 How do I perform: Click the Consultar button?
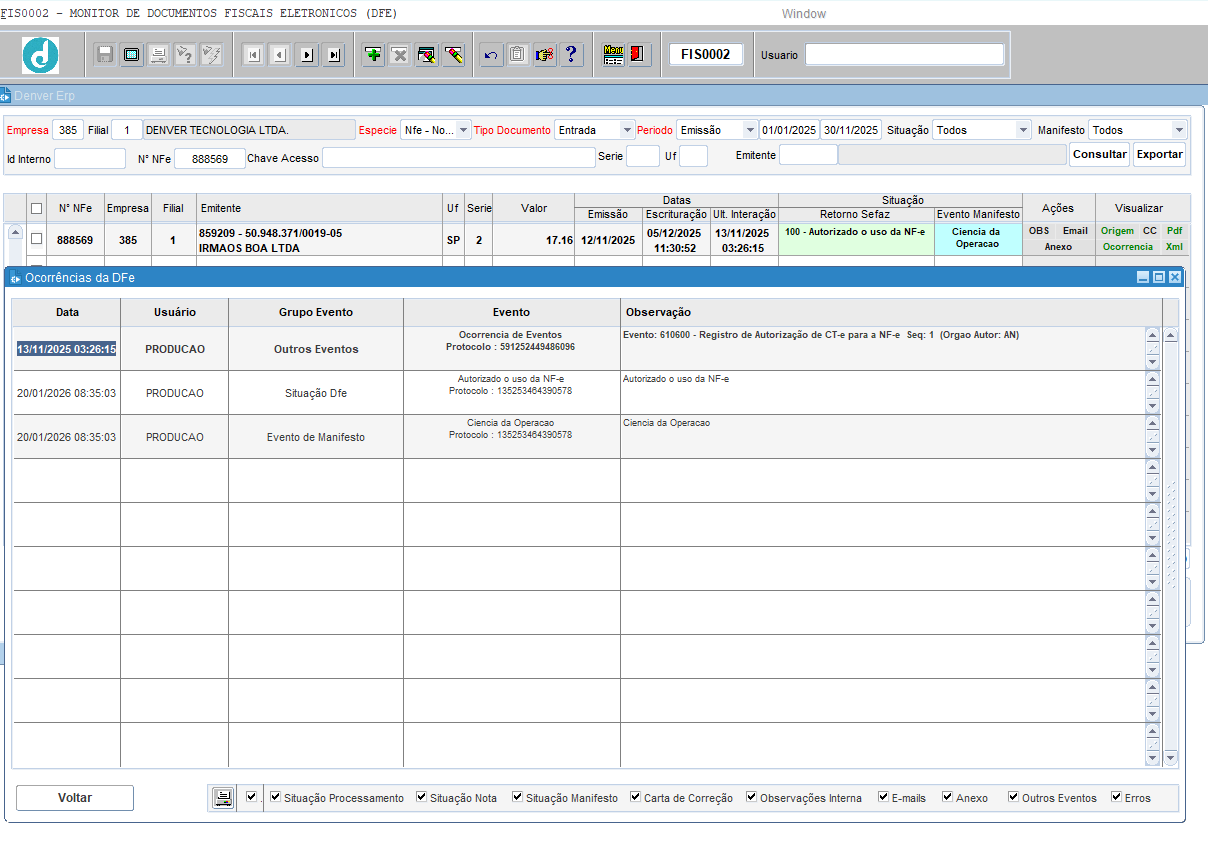1100,154
